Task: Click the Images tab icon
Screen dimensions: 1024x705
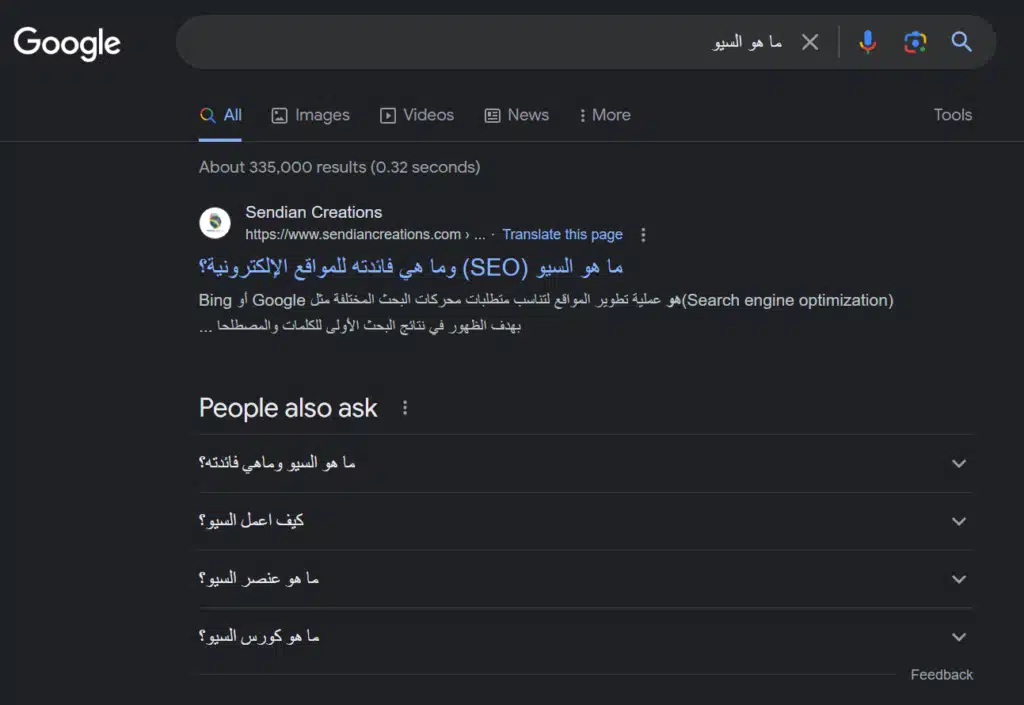Action: click(x=277, y=115)
